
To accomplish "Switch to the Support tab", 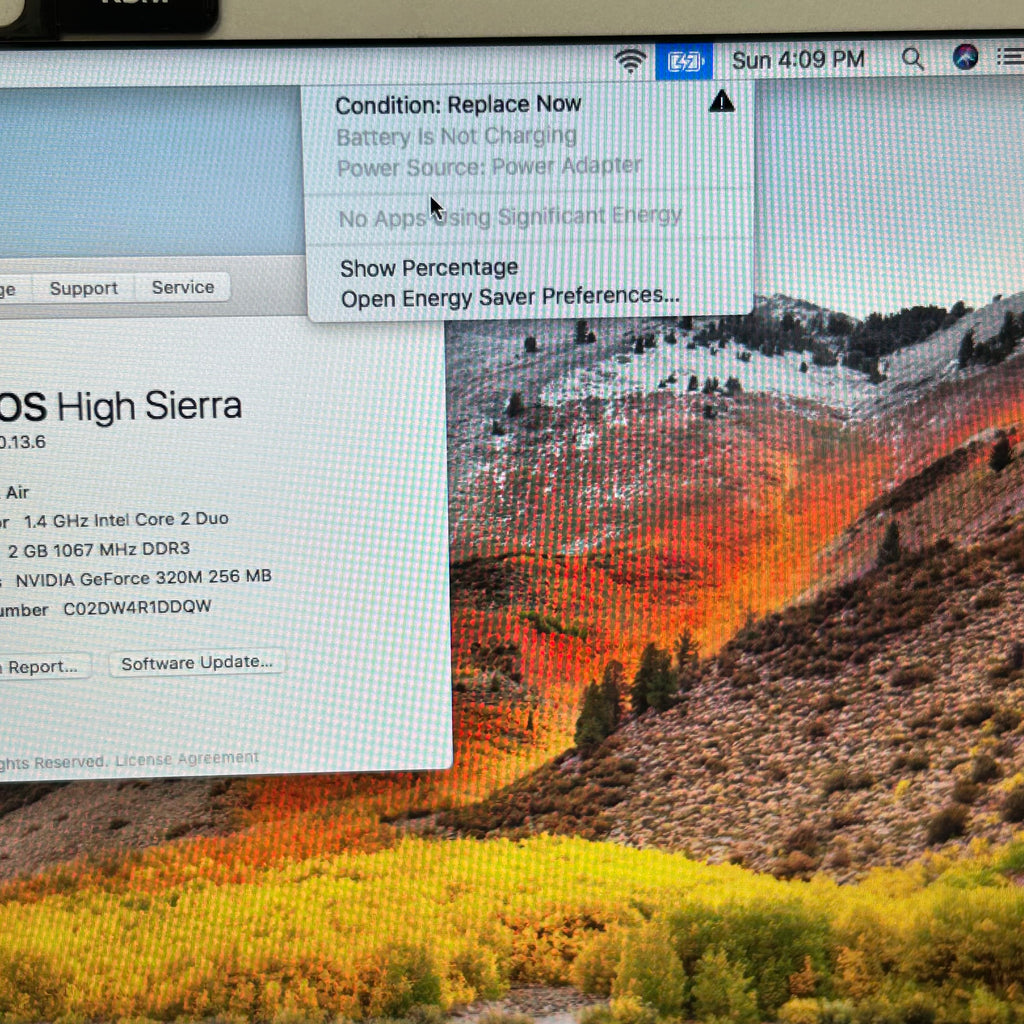I will pos(84,288).
